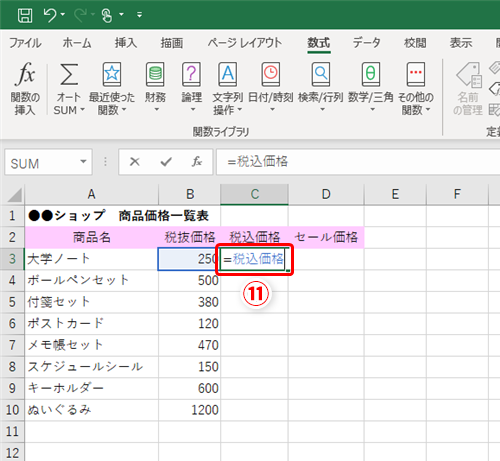Select column C header
The width and height of the screenshot is (500, 461).
pos(255,195)
